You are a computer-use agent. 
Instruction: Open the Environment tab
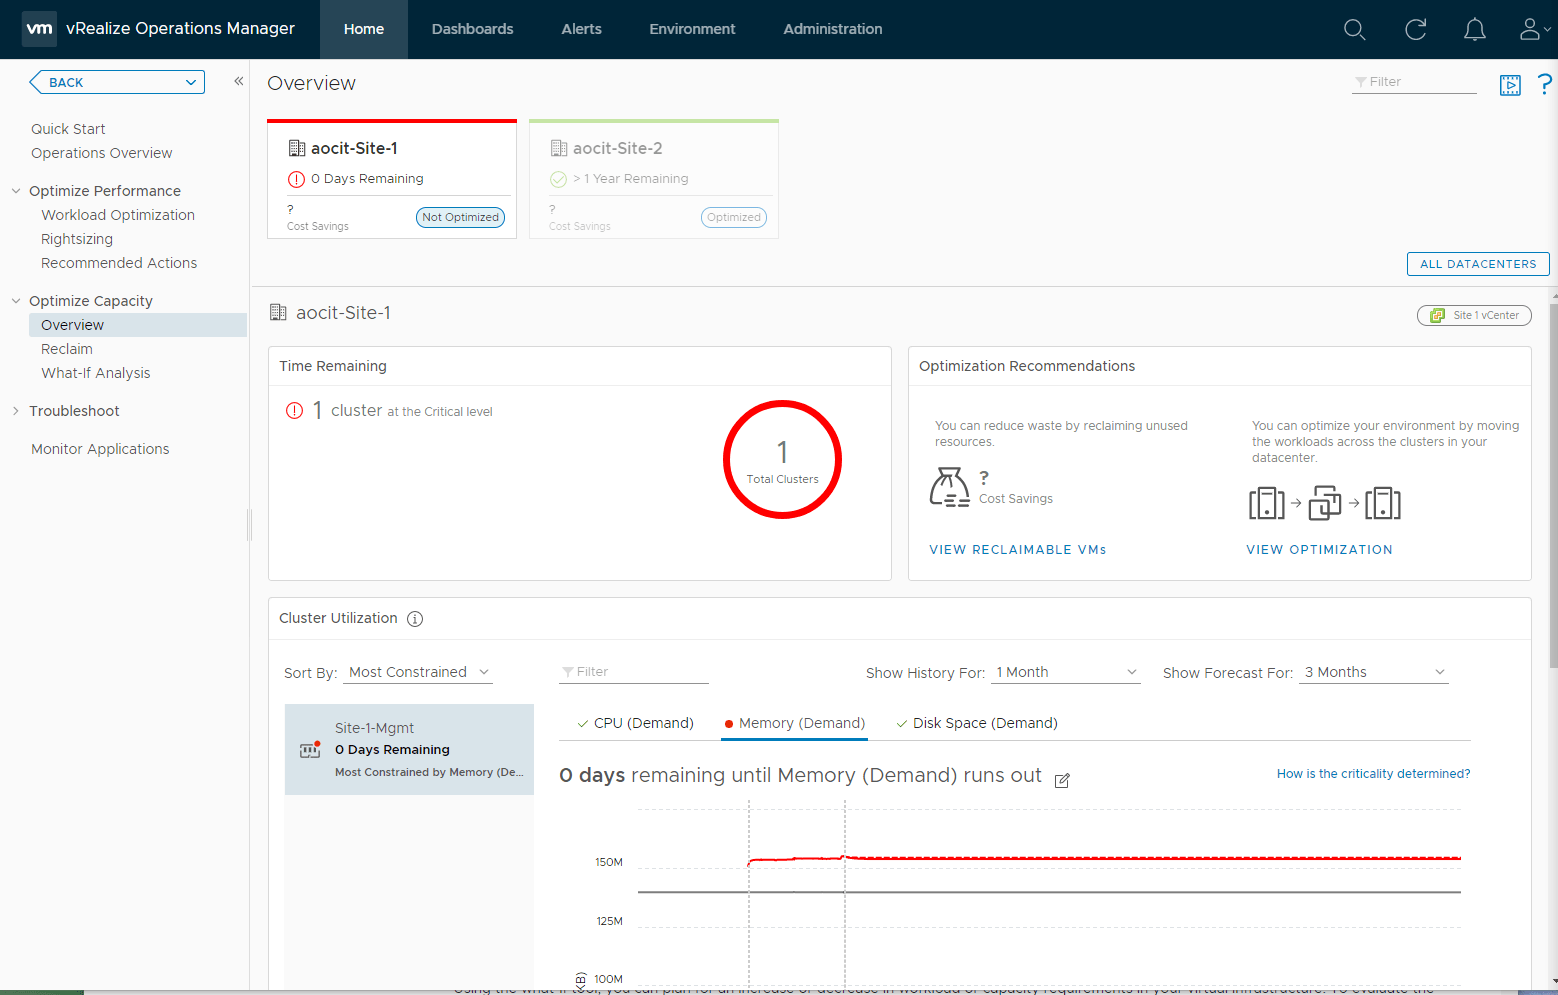pyautogui.click(x=692, y=30)
